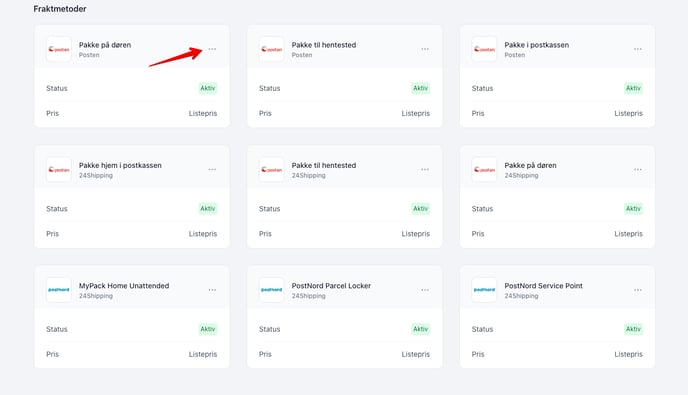
Task: Click Listepris value on Pakke i postkassen card
Action: 628,113
